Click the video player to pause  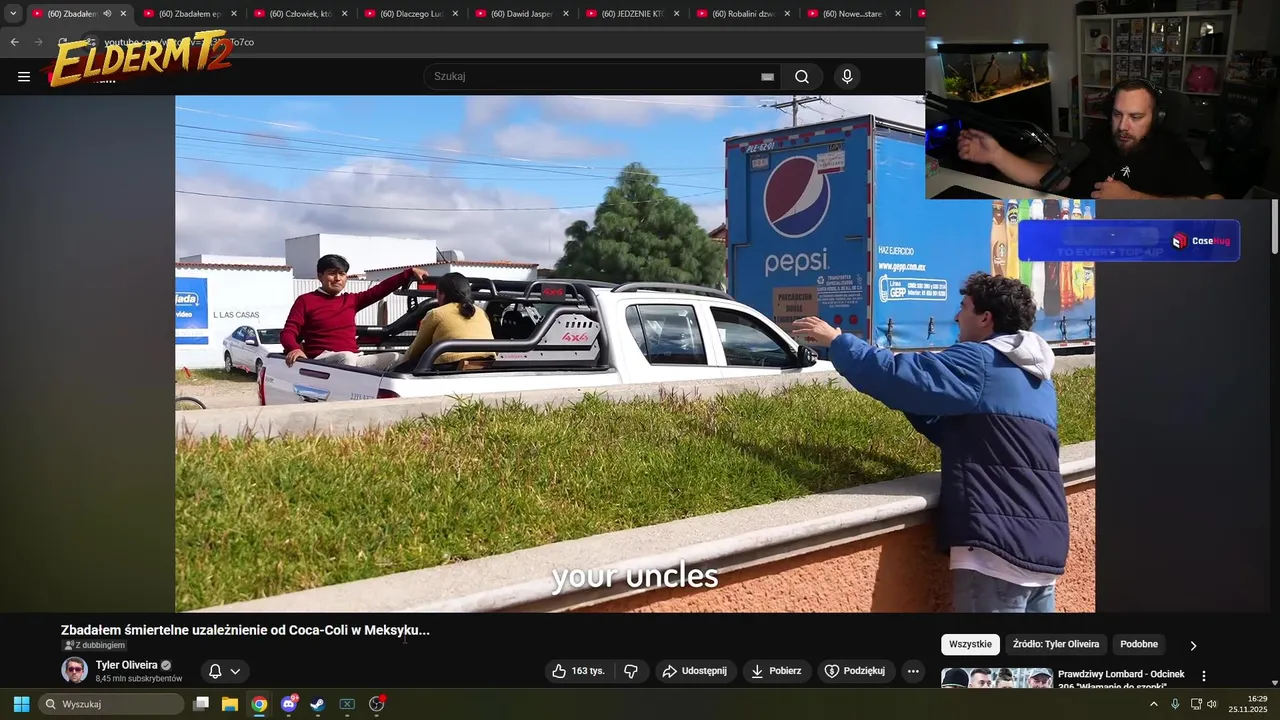pyautogui.click(x=635, y=353)
